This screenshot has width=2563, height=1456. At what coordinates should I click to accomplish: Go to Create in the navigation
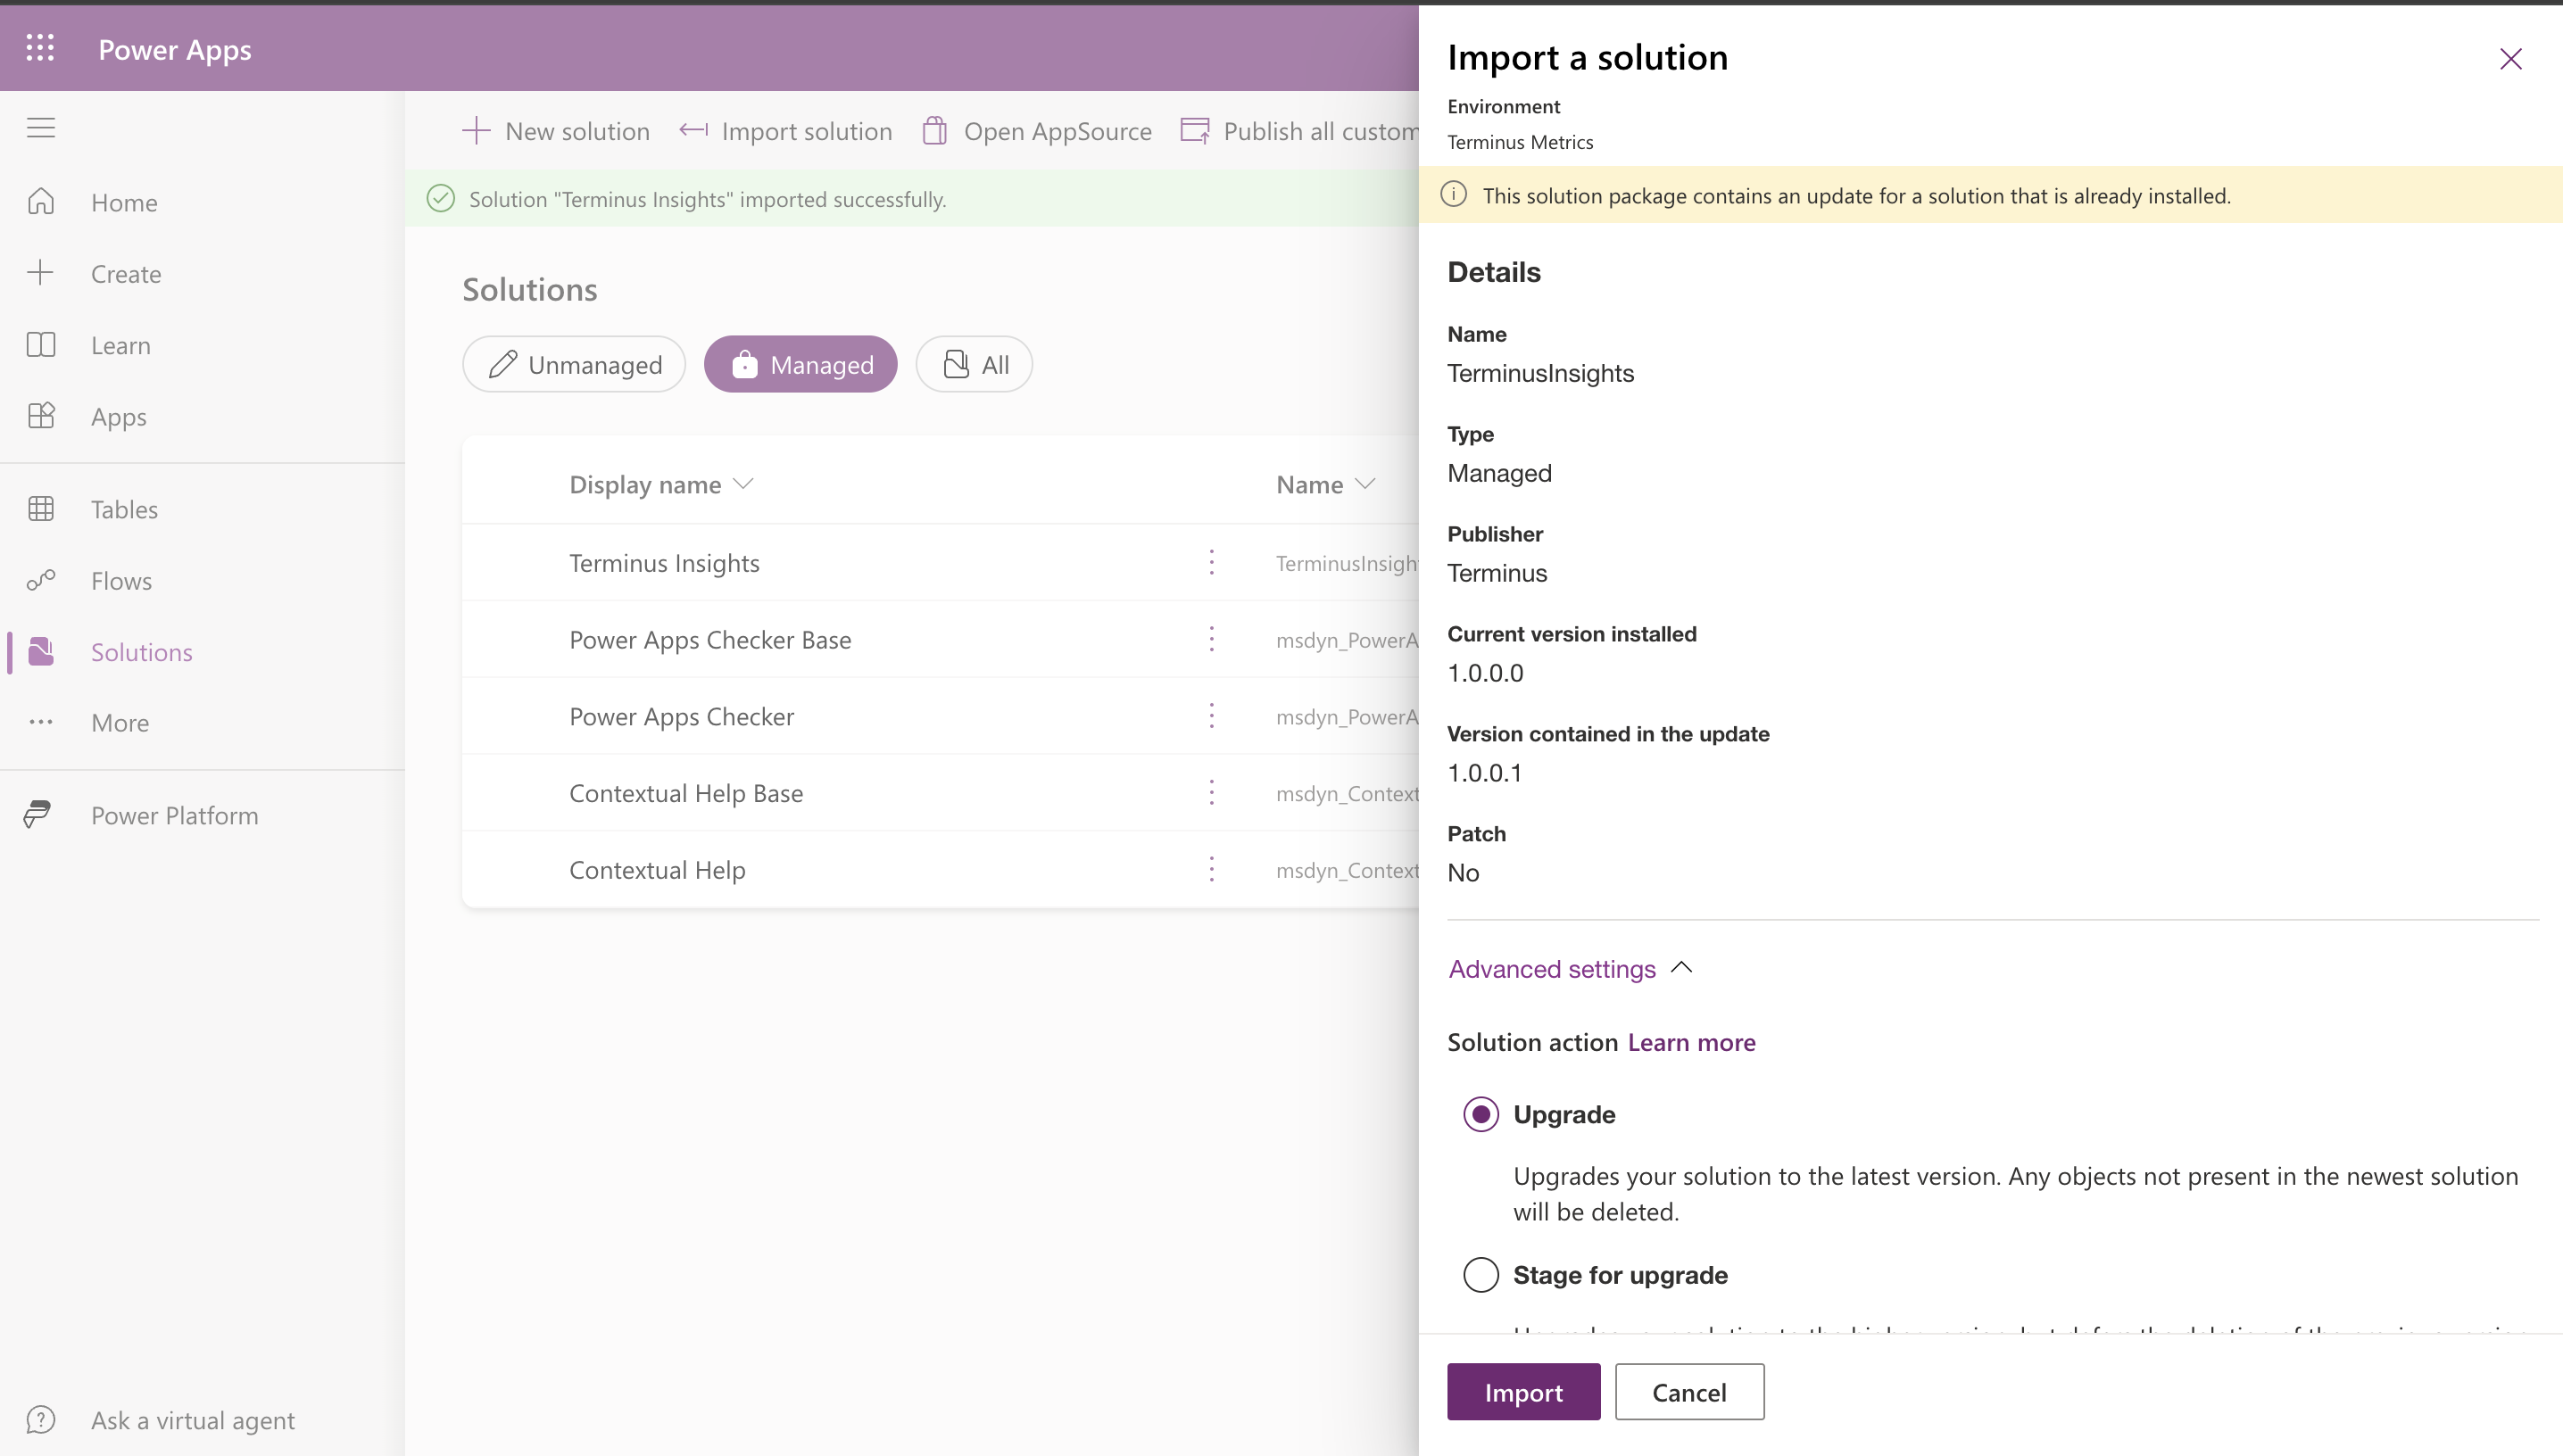126,273
